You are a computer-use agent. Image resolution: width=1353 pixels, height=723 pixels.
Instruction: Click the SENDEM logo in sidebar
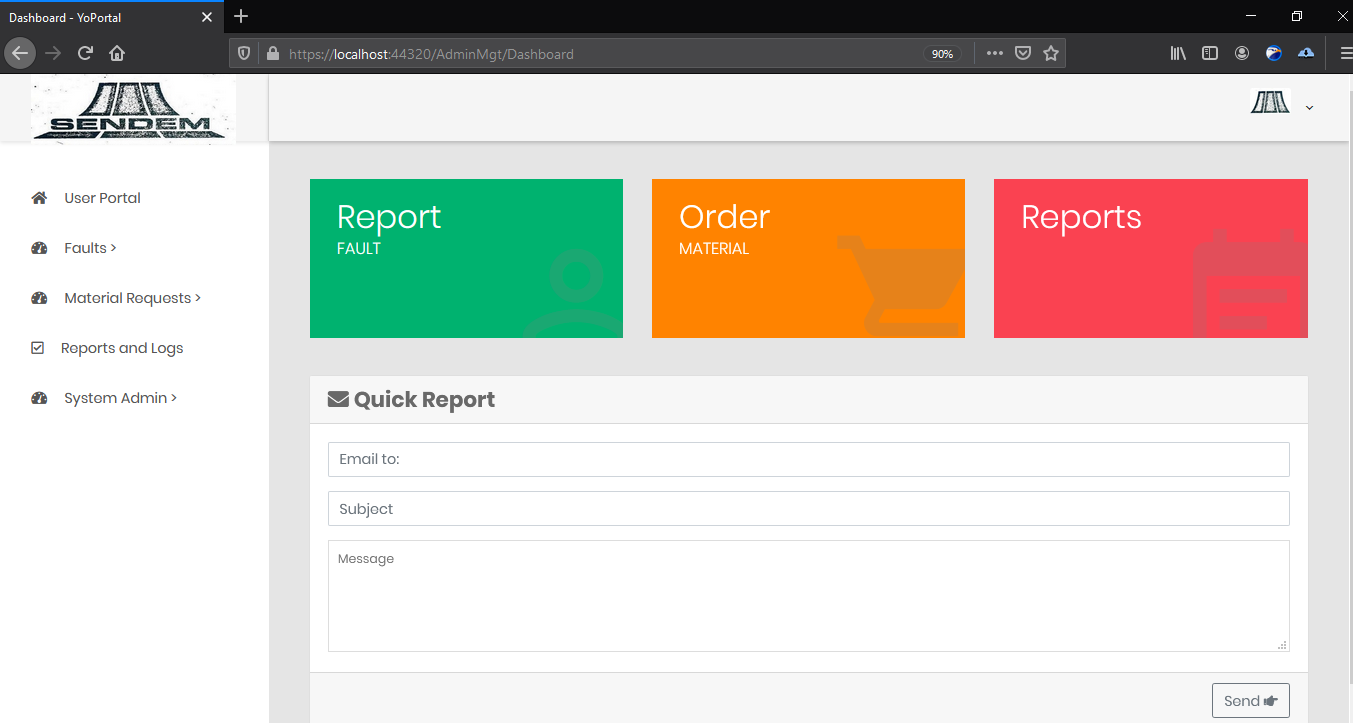[133, 110]
